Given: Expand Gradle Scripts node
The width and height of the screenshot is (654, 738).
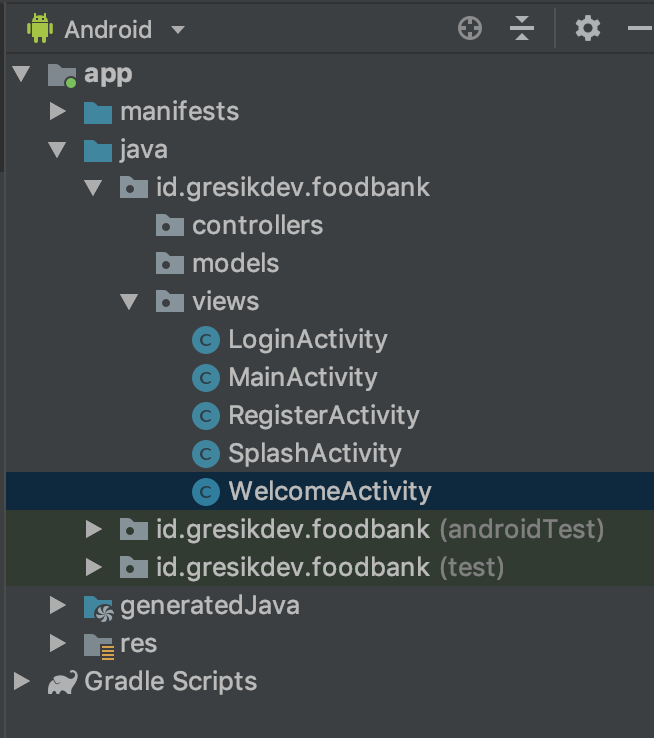Looking at the screenshot, I should coord(22,682).
